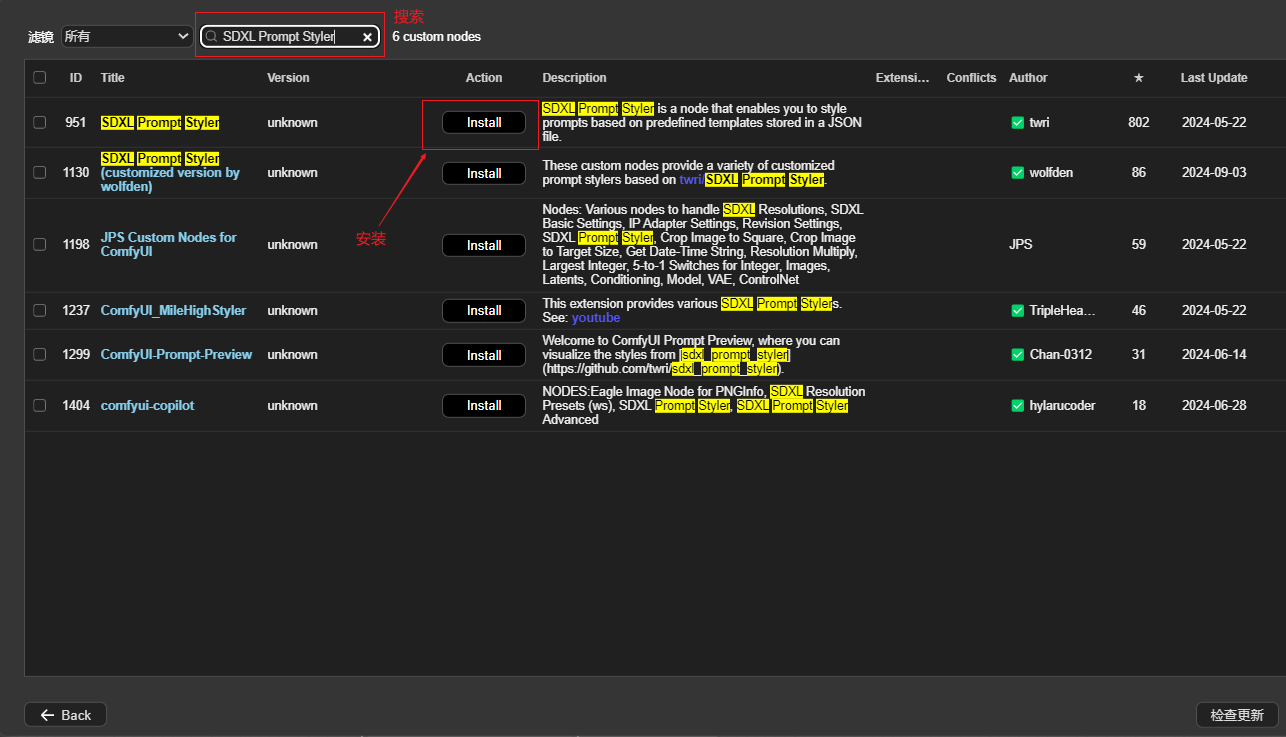Viewport: 1286px width, 737px height.
Task: Click the 2024-06-14 update date
Action: pyautogui.click(x=1214, y=354)
